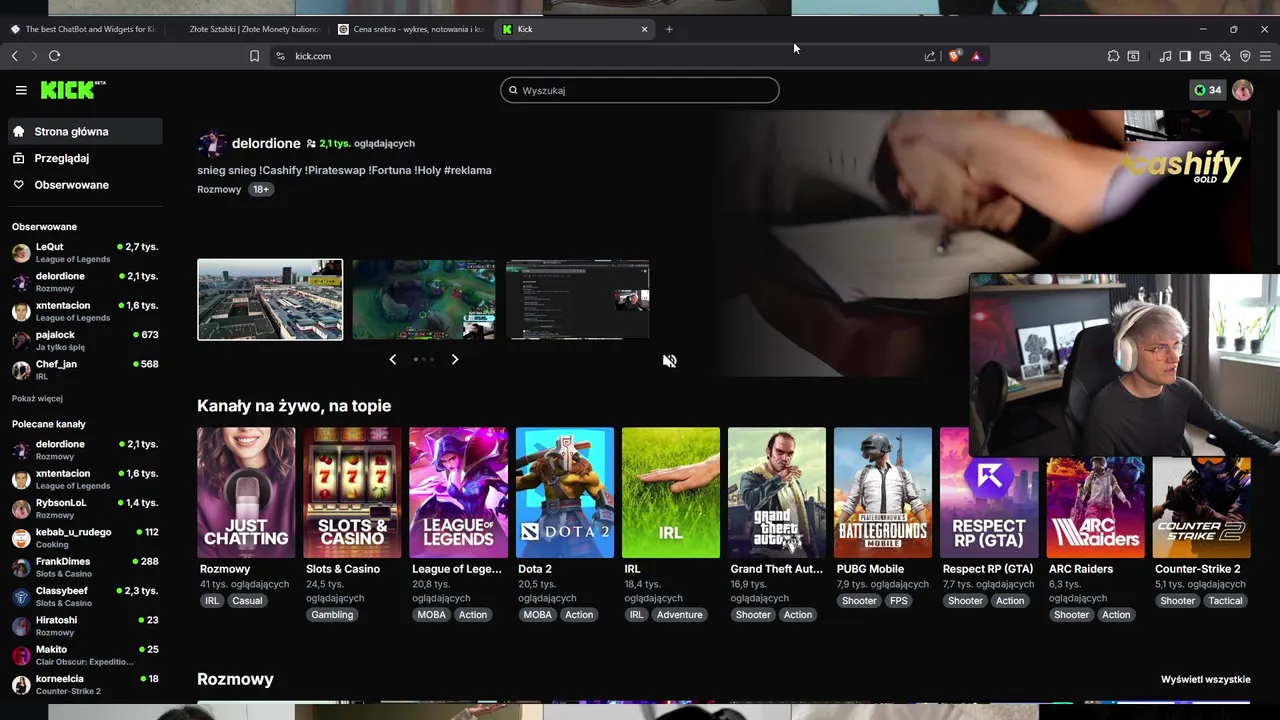The height and width of the screenshot is (720, 1280).
Task: Open the Brave Wallet icon
Action: (x=1205, y=56)
